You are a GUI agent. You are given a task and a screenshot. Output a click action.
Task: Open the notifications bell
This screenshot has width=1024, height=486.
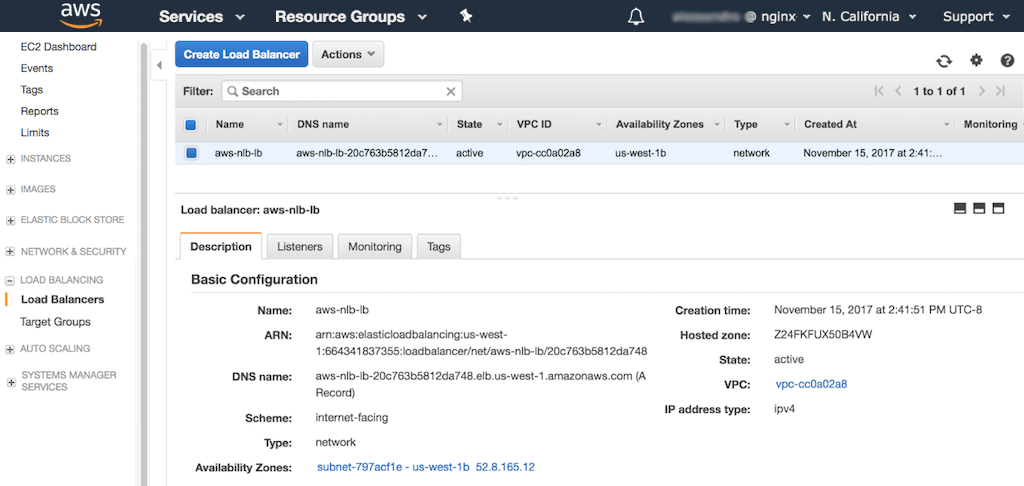[x=636, y=17]
